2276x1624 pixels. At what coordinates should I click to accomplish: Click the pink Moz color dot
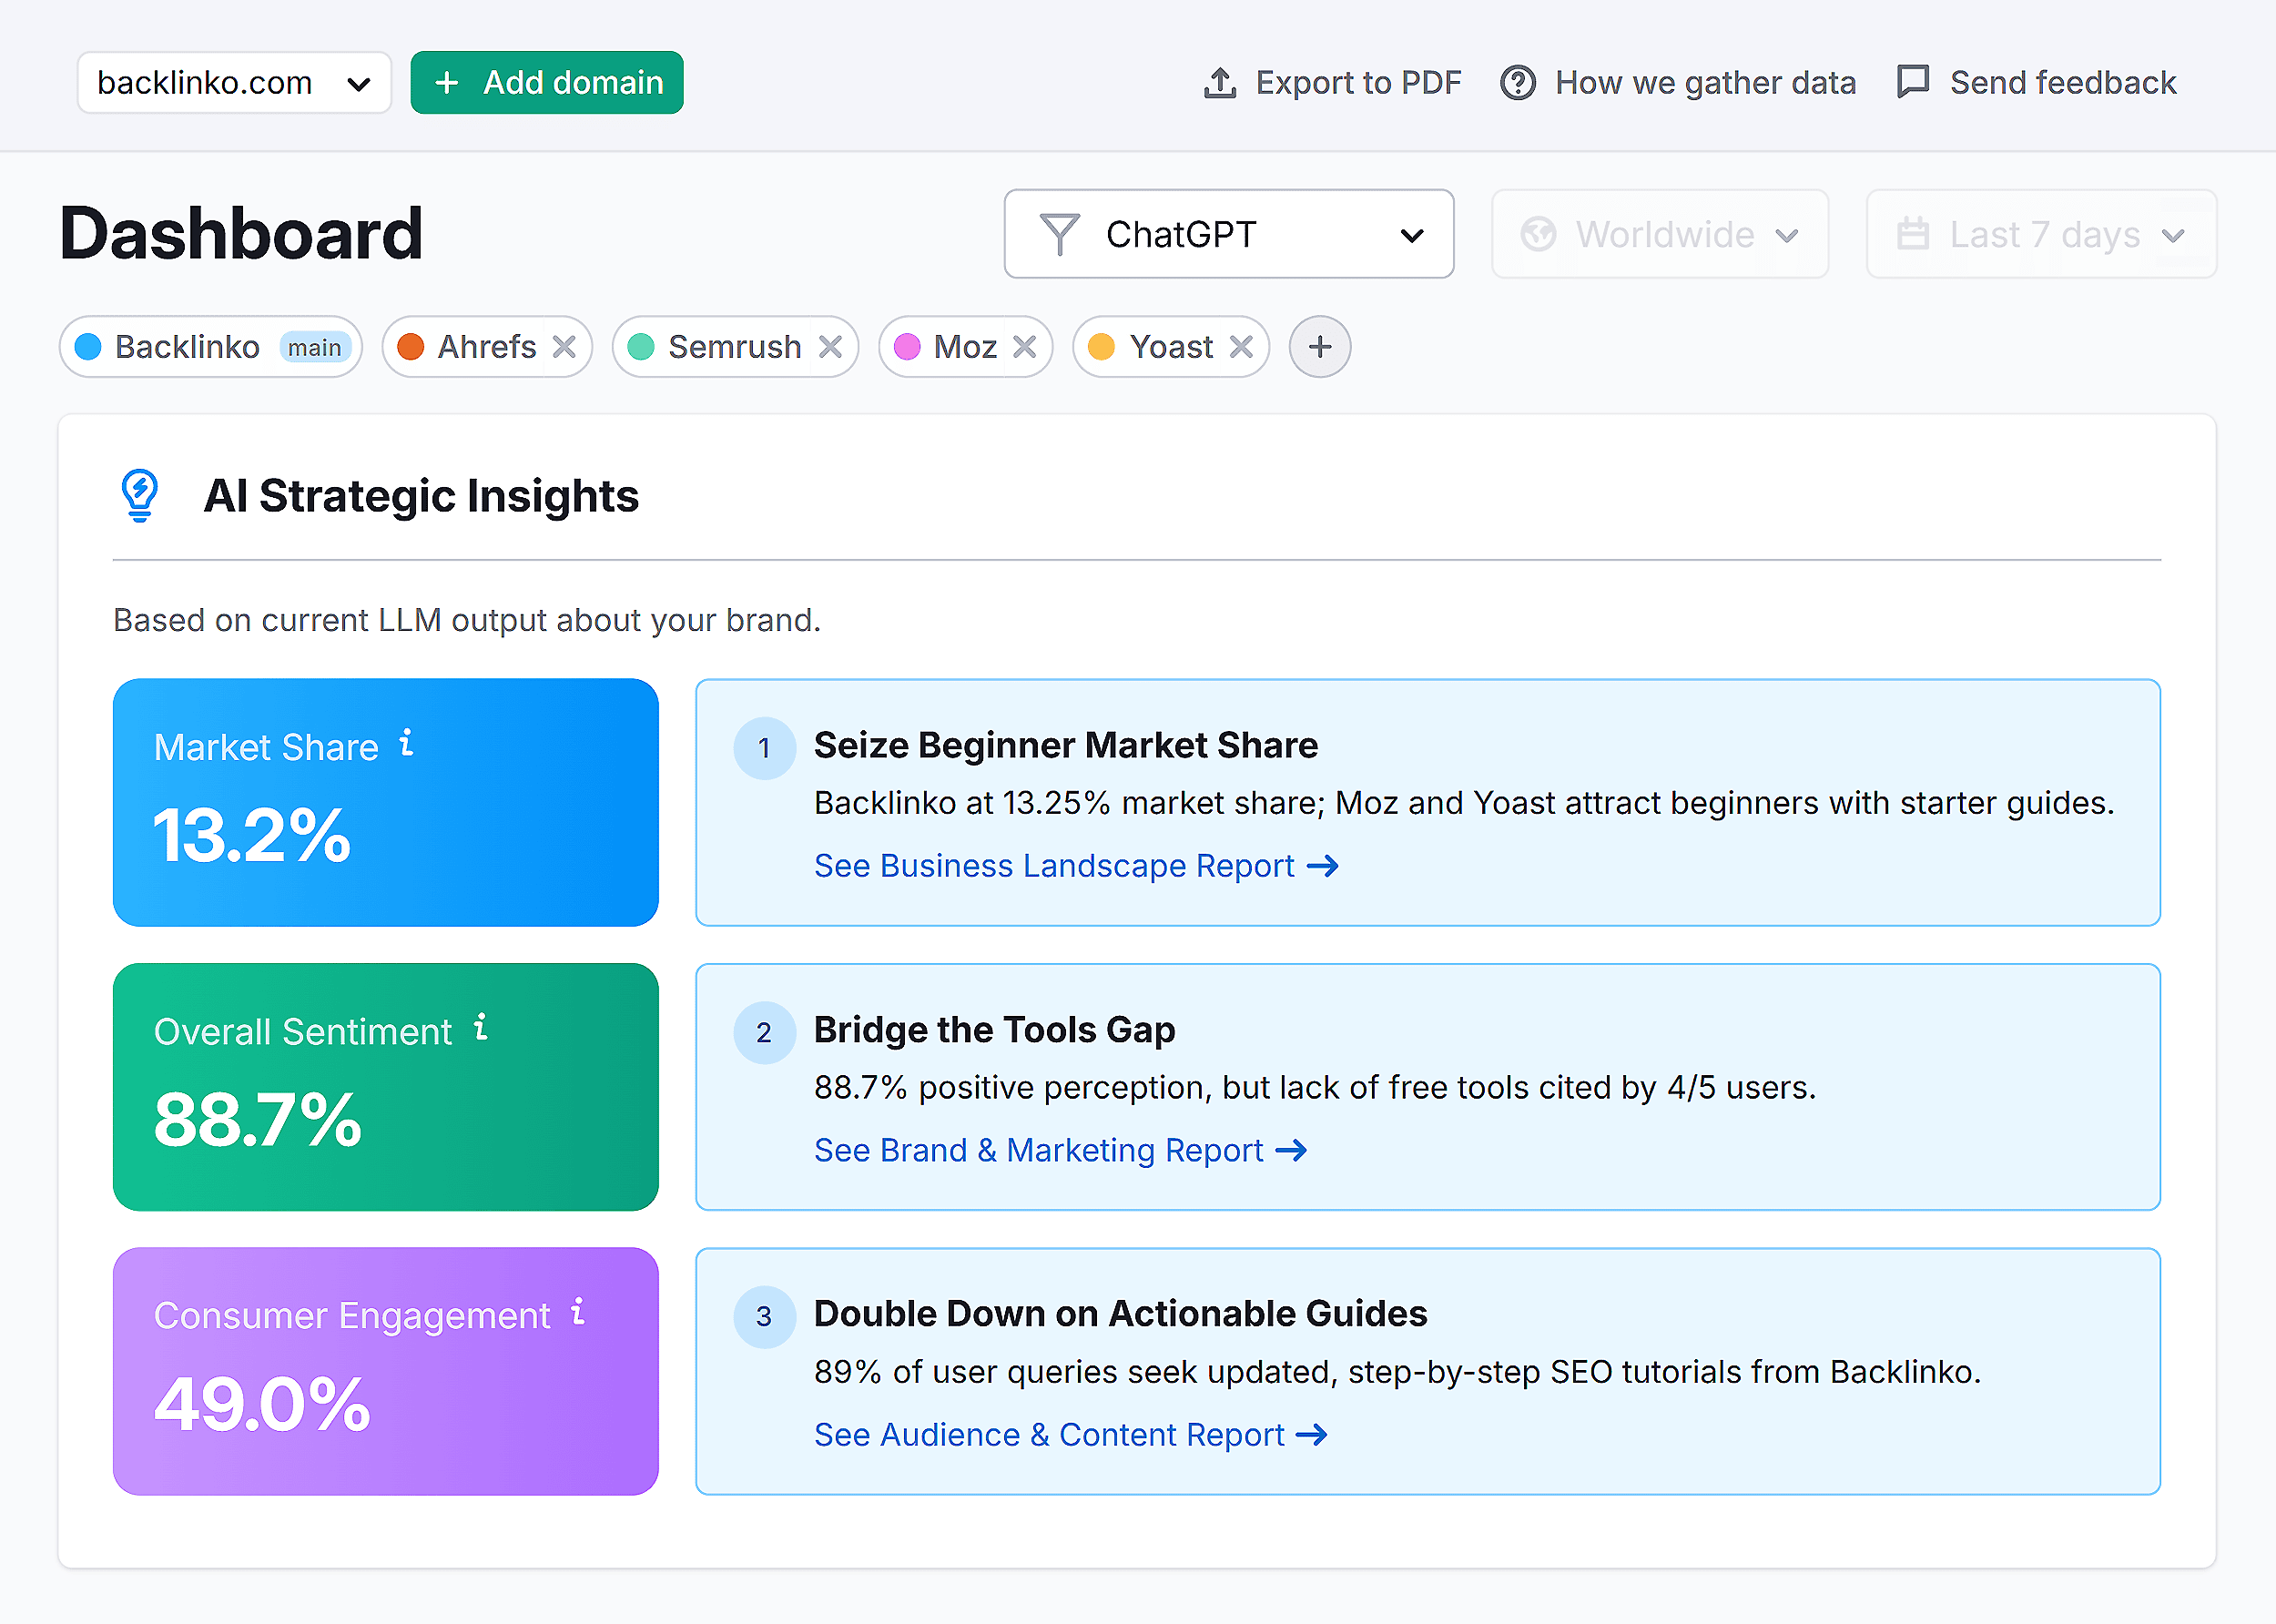[x=907, y=347]
